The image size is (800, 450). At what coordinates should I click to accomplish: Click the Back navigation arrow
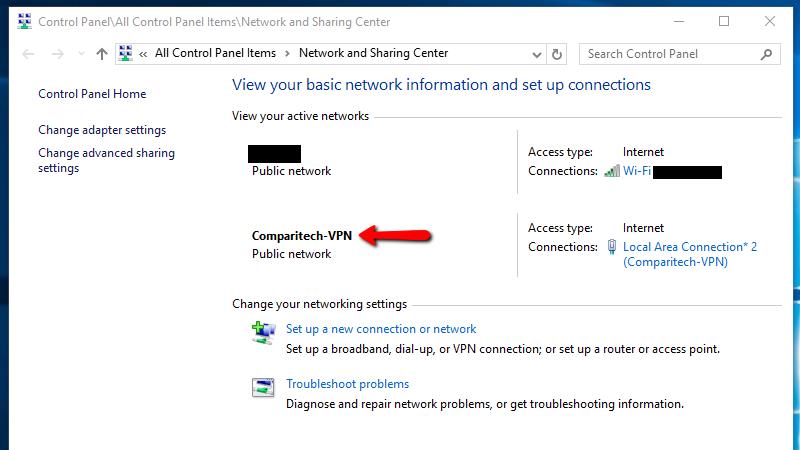tap(29, 54)
